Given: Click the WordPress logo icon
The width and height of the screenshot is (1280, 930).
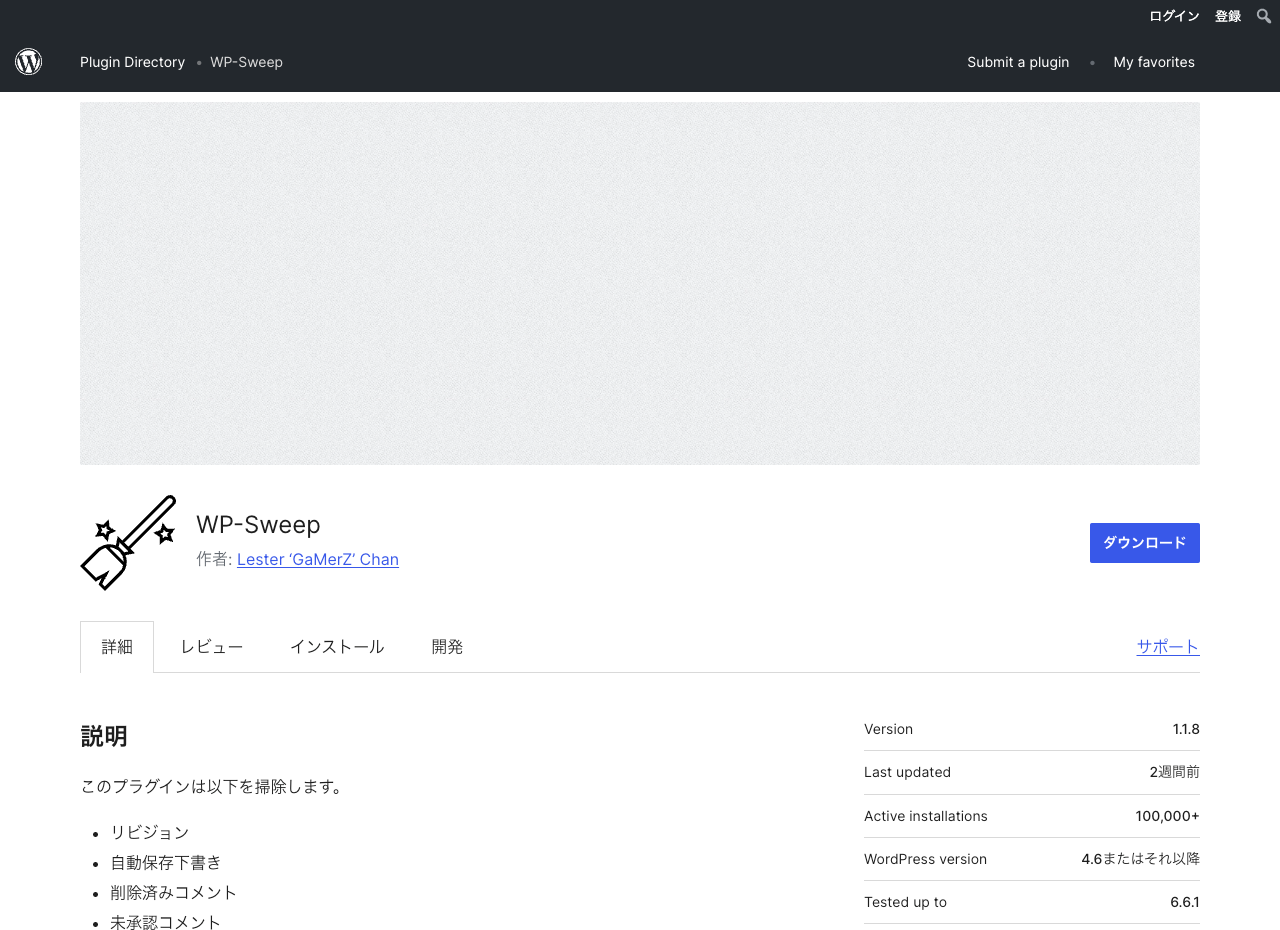Looking at the screenshot, I should (x=28, y=62).
